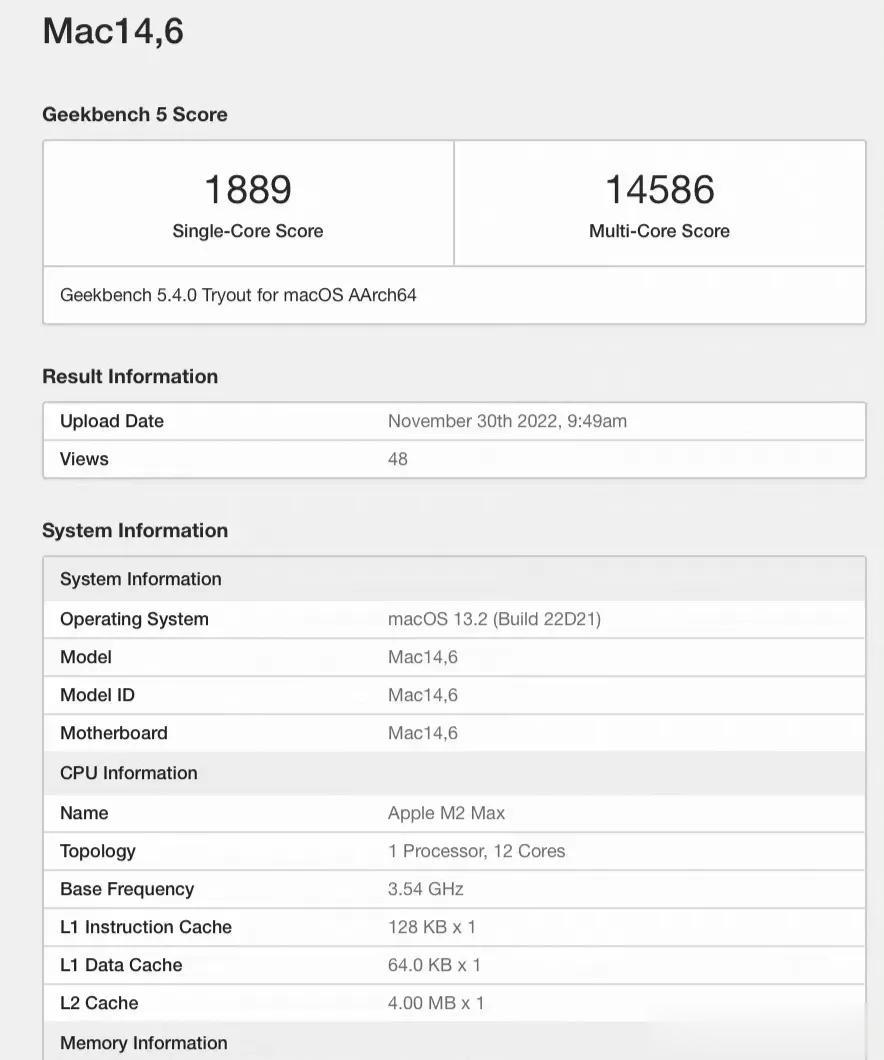Click the Model ID row label
884x1060 pixels.
point(97,695)
